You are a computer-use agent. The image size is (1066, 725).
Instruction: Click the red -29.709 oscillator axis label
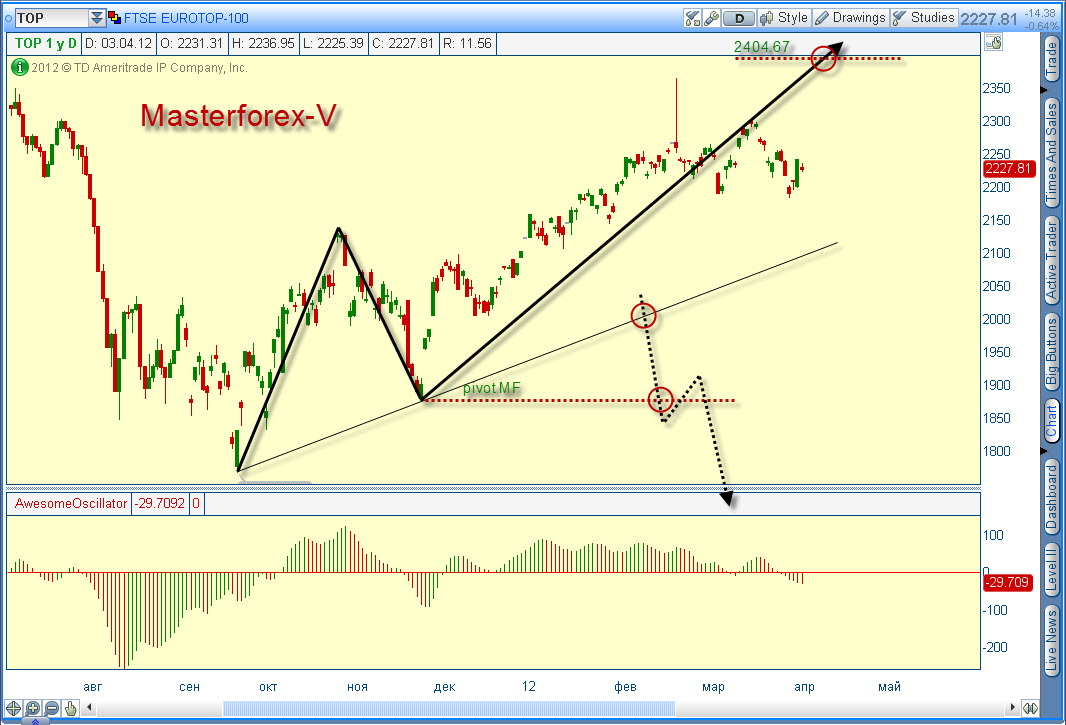click(1008, 582)
